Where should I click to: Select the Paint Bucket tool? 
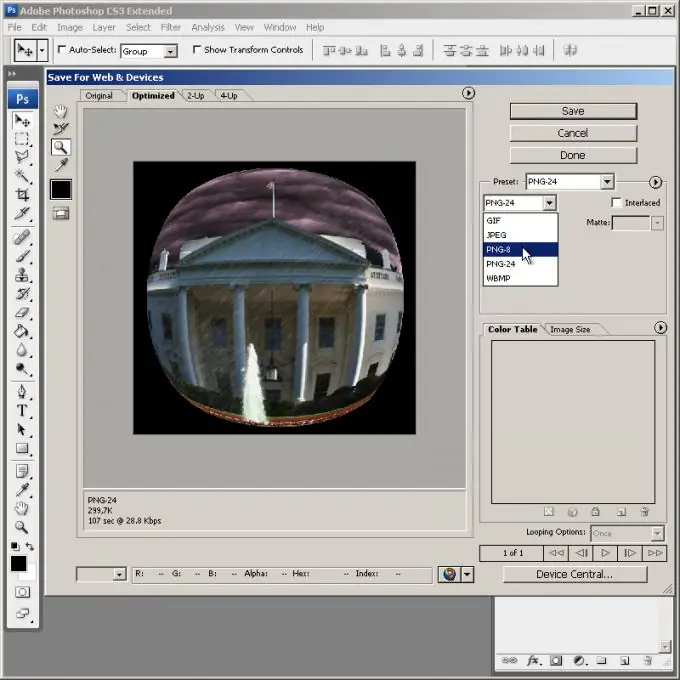click(x=22, y=331)
